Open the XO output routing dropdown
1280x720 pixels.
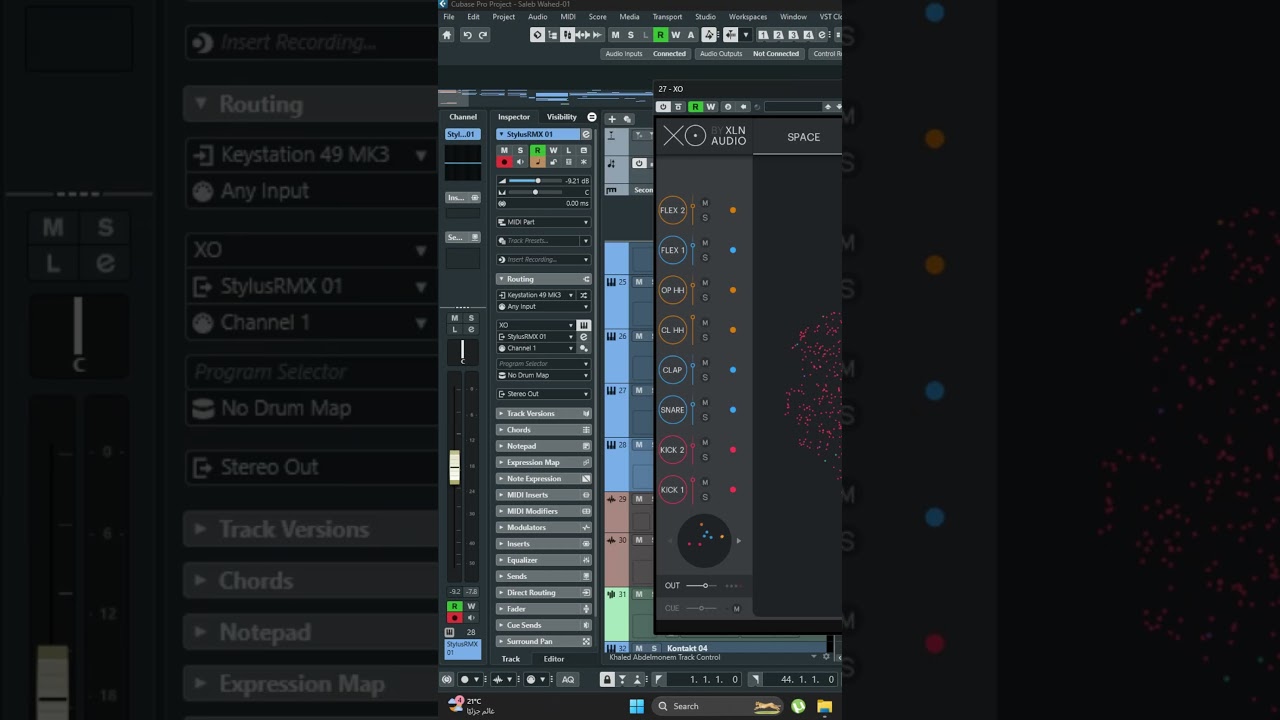point(537,325)
